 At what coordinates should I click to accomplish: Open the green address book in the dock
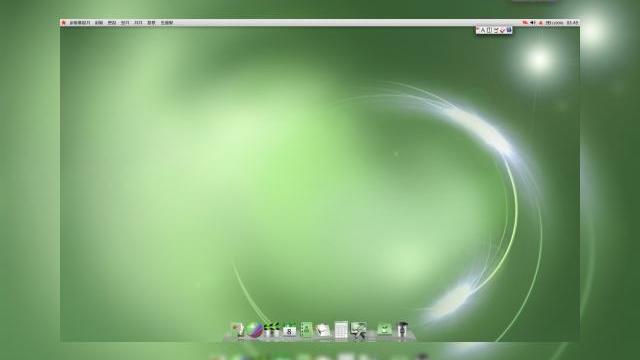tap(306, 330)
